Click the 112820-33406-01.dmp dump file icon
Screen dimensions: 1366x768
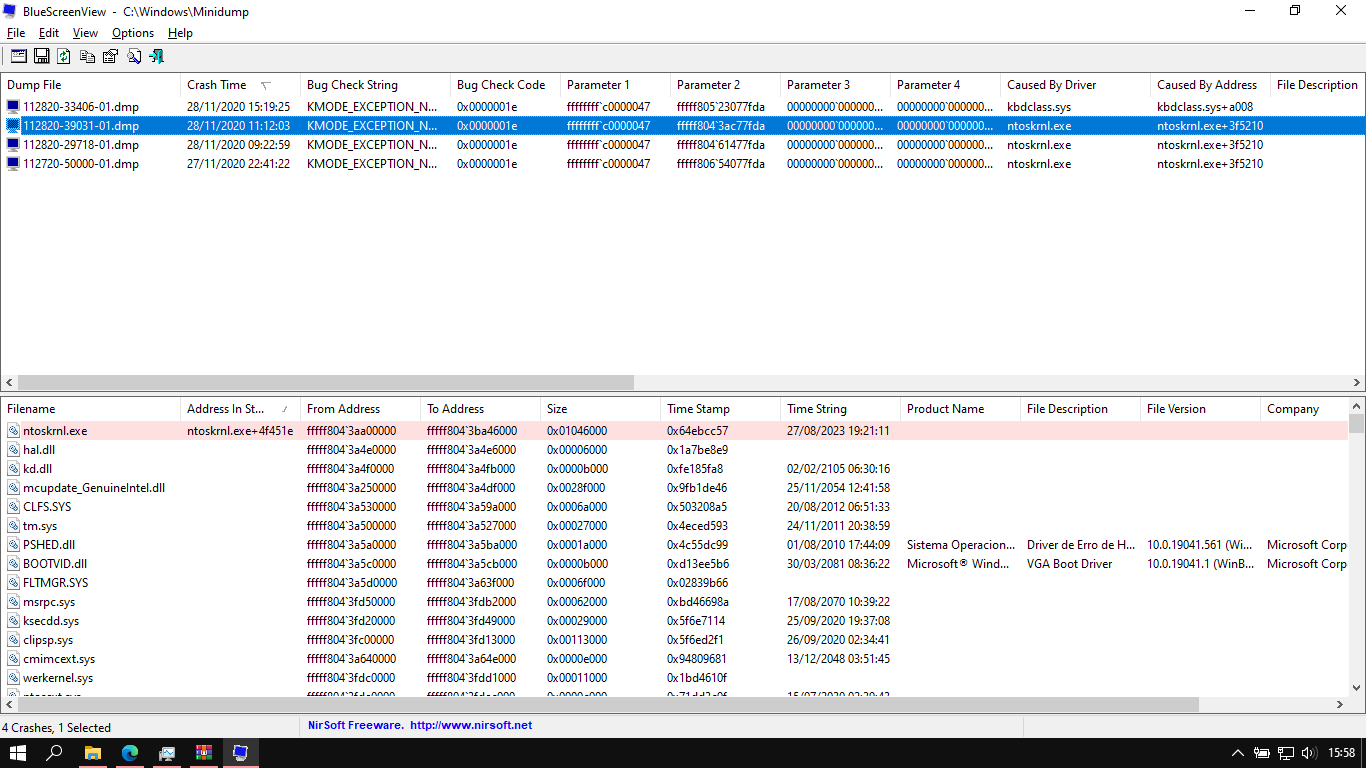(x=13, y=106)
